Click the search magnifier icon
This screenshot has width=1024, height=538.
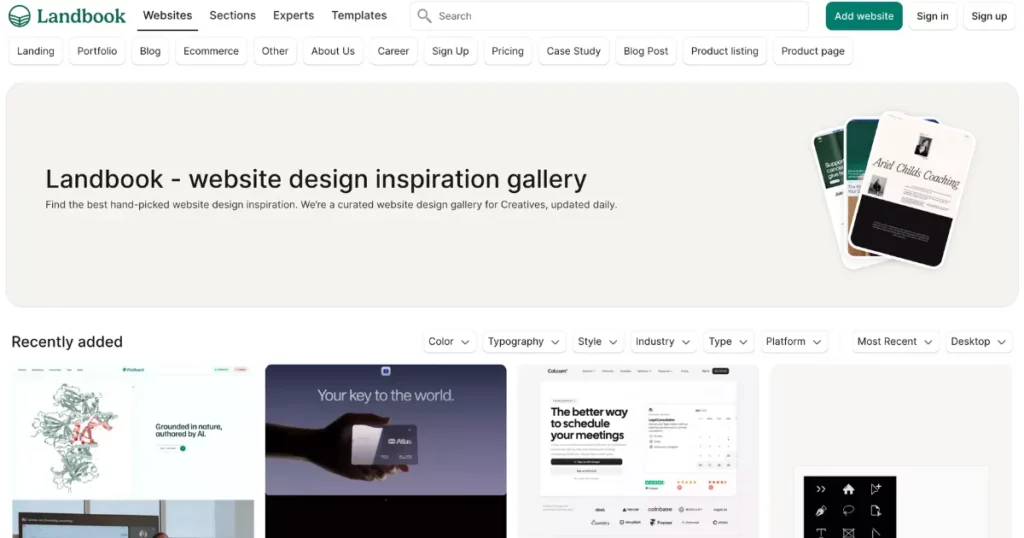[x=425, y=16]
